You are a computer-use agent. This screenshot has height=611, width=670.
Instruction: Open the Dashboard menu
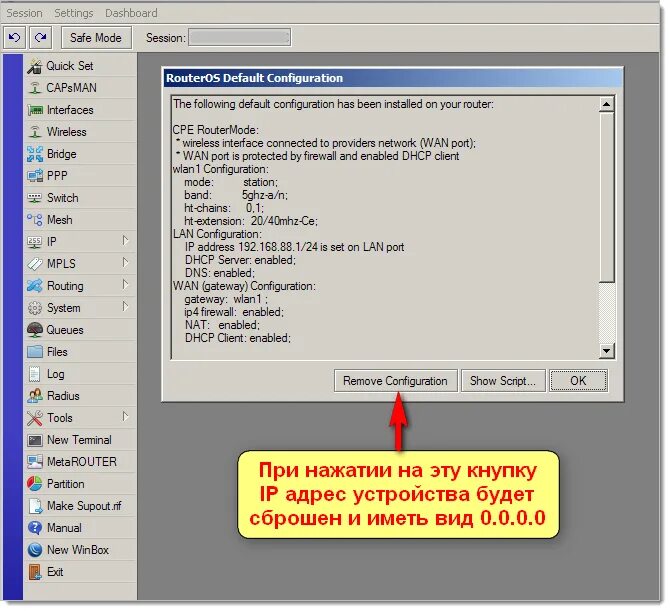[x=131, y=13]
